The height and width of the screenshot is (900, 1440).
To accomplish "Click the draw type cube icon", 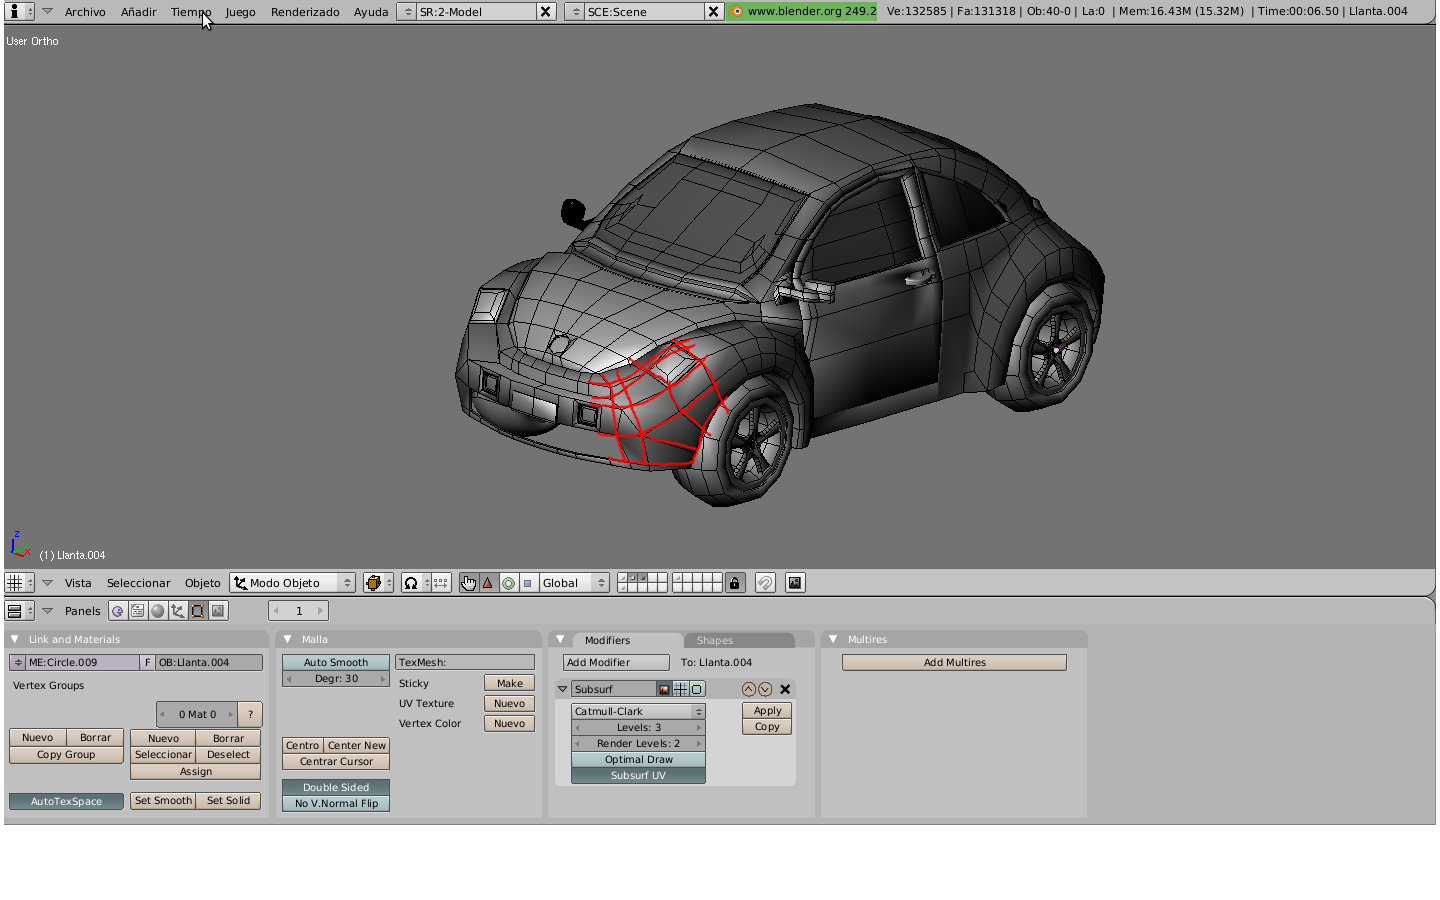I will coord(378,583).
